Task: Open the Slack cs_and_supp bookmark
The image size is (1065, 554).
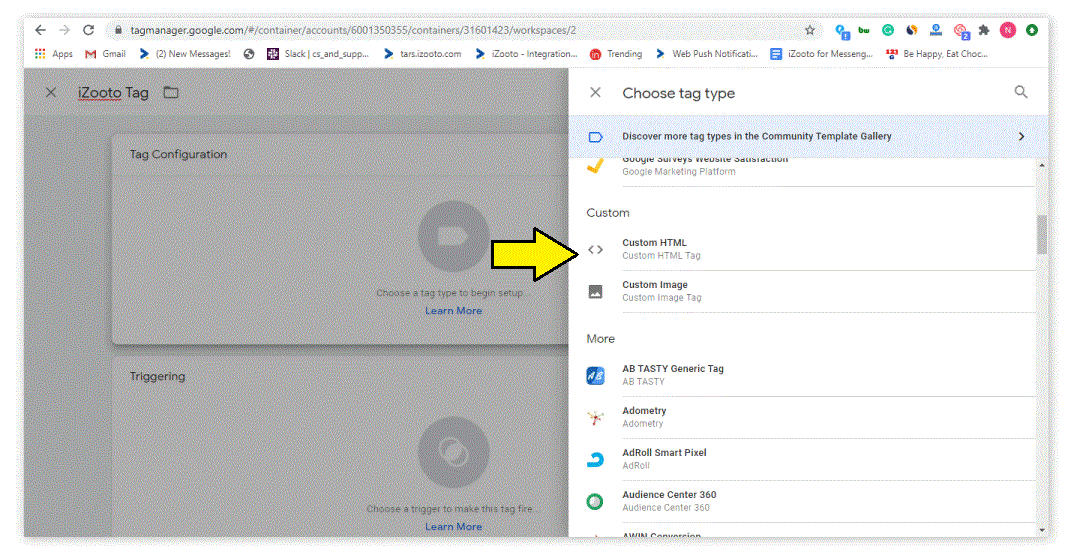Action: [x=319, y=54]
